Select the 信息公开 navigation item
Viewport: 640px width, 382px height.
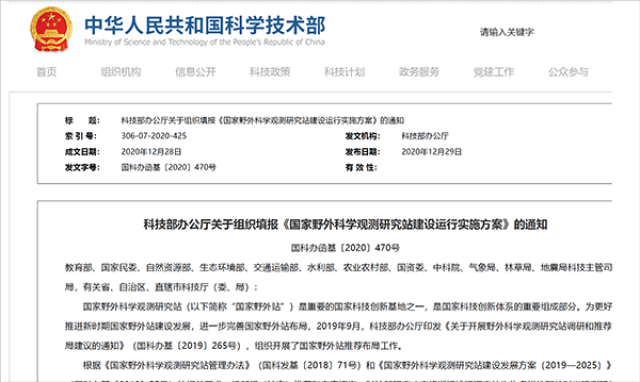point(196,72)
